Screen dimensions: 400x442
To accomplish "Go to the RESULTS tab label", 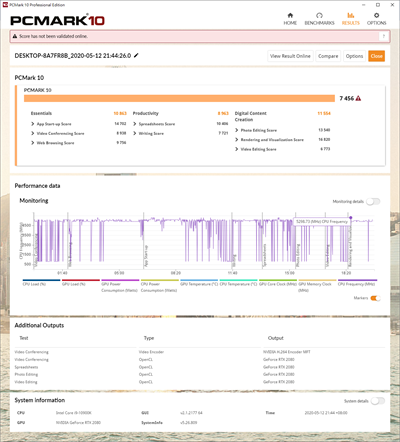I will [351, 23].
